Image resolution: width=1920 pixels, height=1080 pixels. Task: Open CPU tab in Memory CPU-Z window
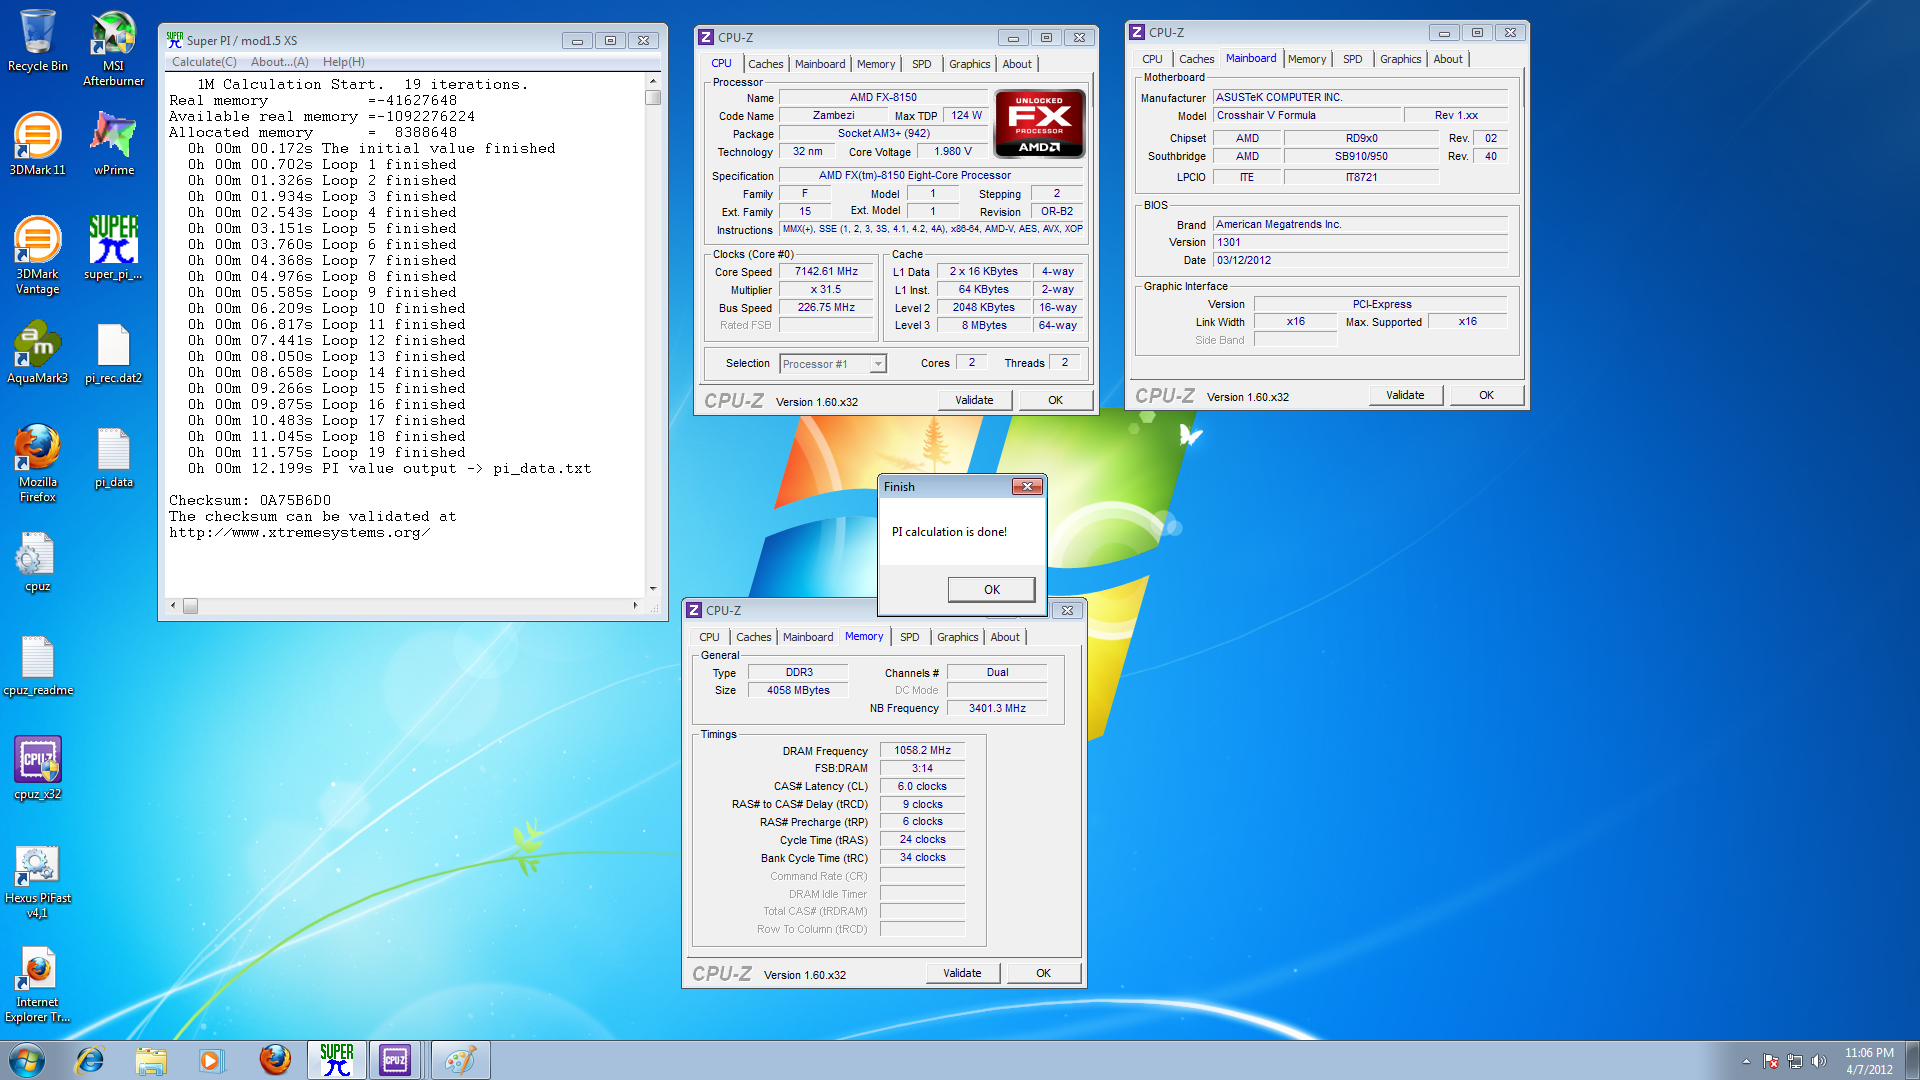709,637
